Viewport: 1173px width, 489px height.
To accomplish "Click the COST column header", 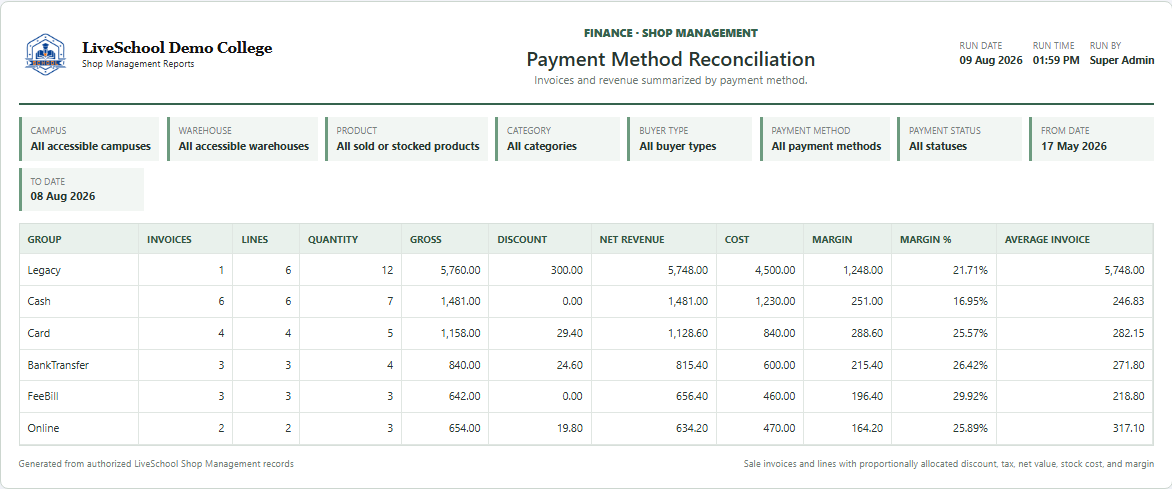I will tap(760, 239).
